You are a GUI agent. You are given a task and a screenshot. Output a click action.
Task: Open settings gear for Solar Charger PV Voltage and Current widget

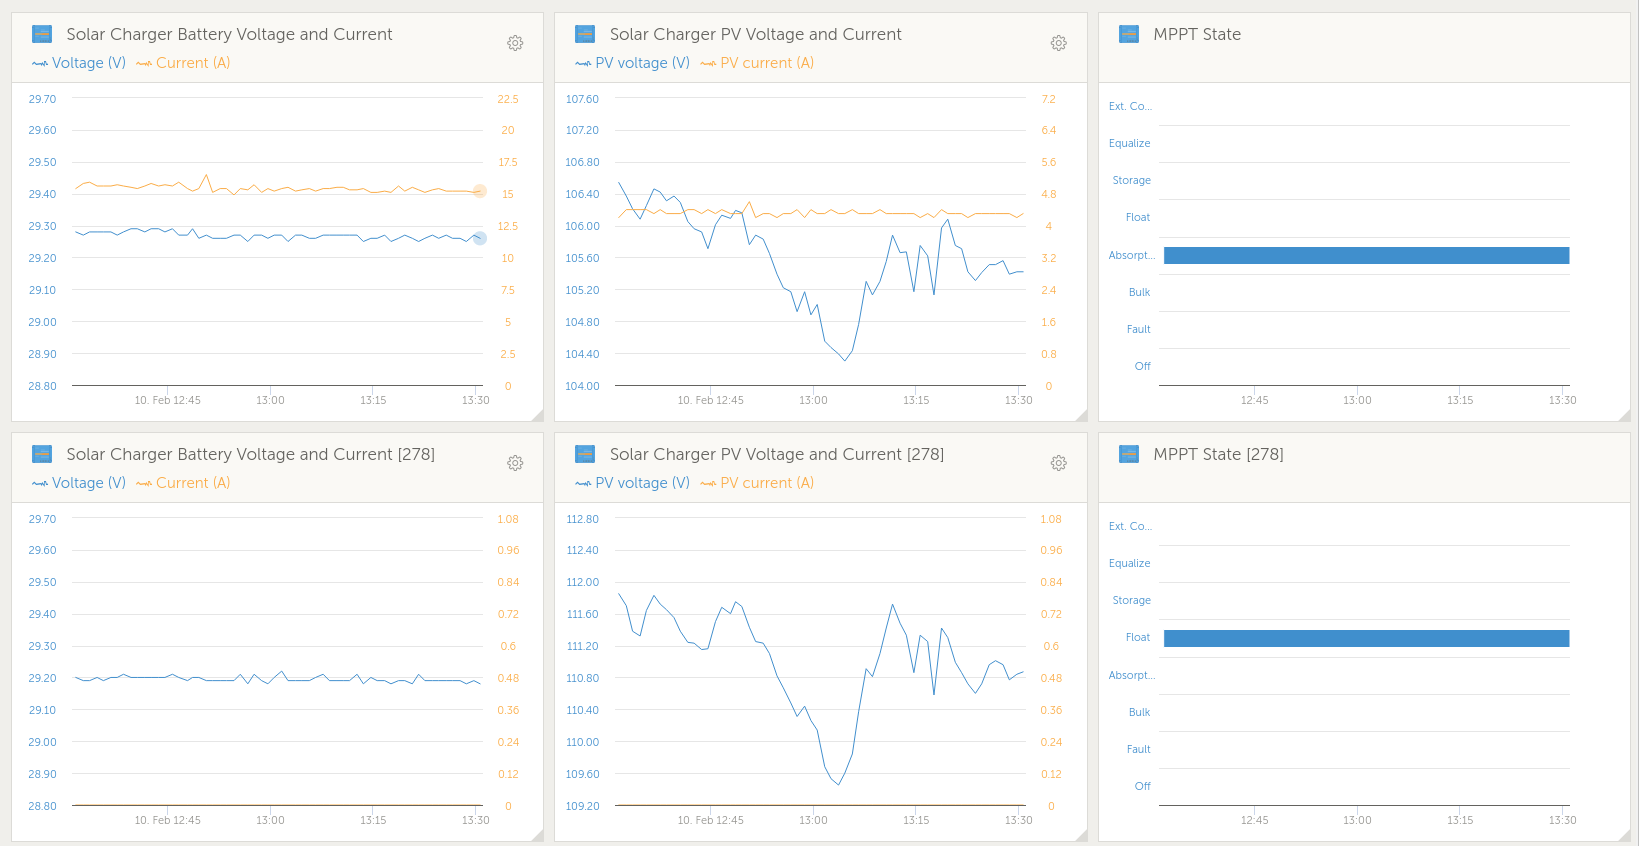[x=1059, y=43]
